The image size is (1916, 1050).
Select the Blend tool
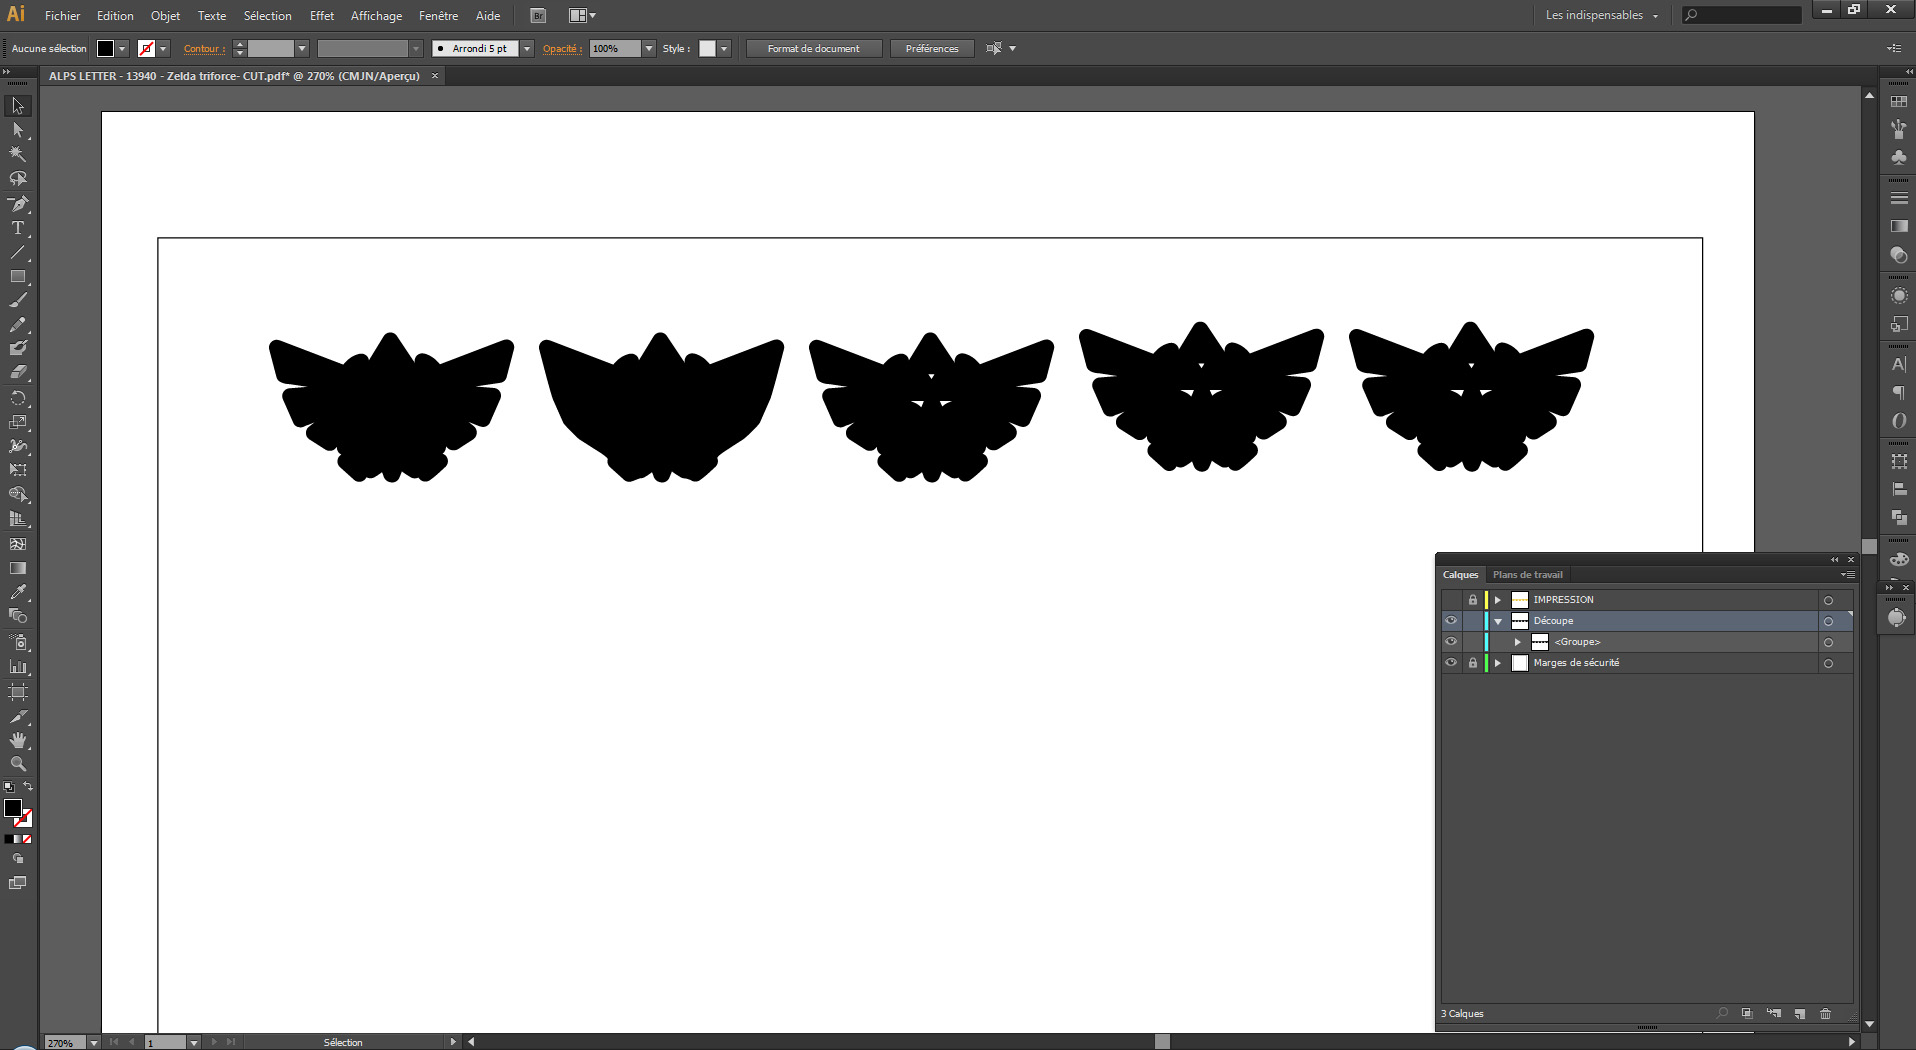18,616
